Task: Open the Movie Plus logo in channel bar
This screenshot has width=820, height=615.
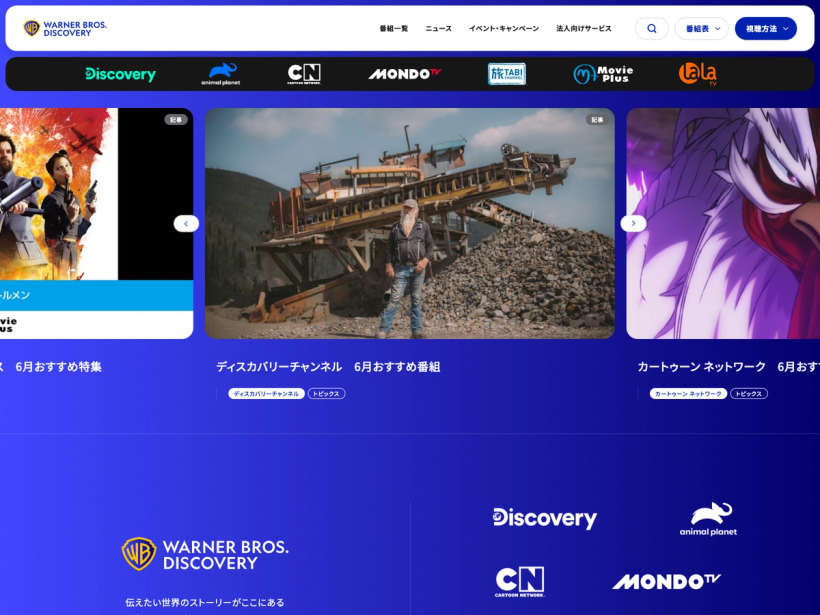Action: point(603,74)
